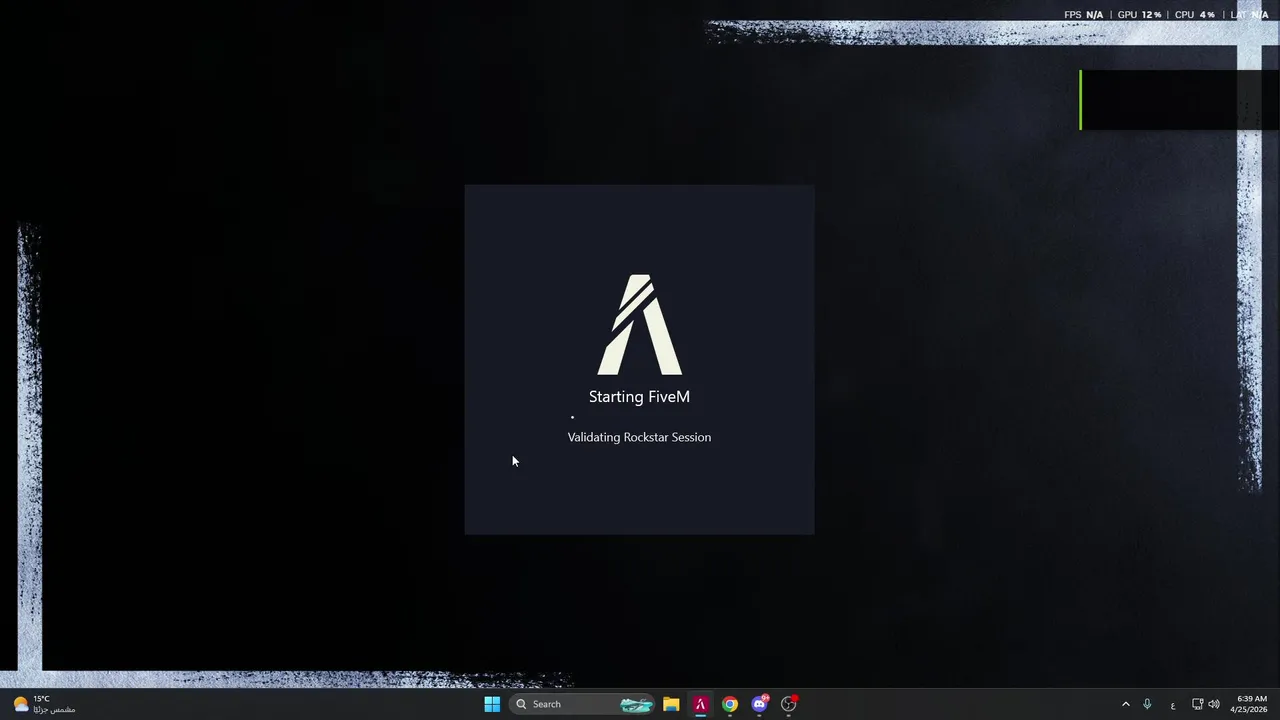The height and width of the screenshot is (720, 1280).
Task: Click the taskbar Search box
Action: click(582, 704)
